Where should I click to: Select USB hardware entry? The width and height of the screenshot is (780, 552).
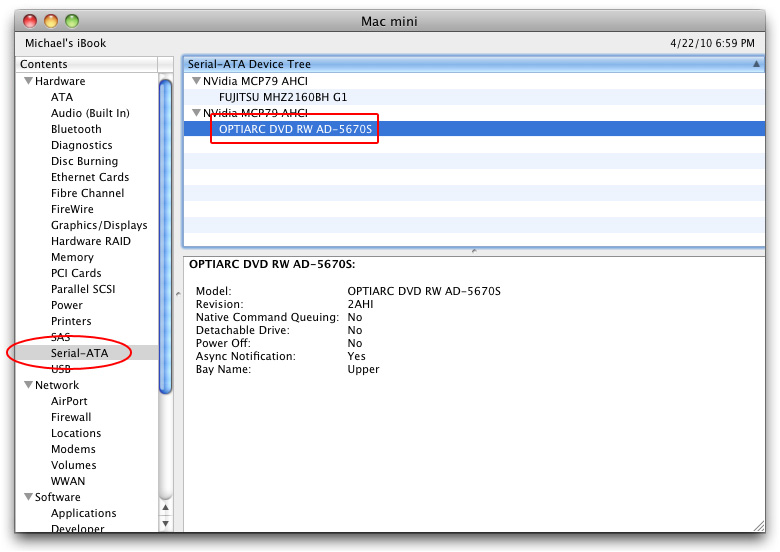(61, 369)
